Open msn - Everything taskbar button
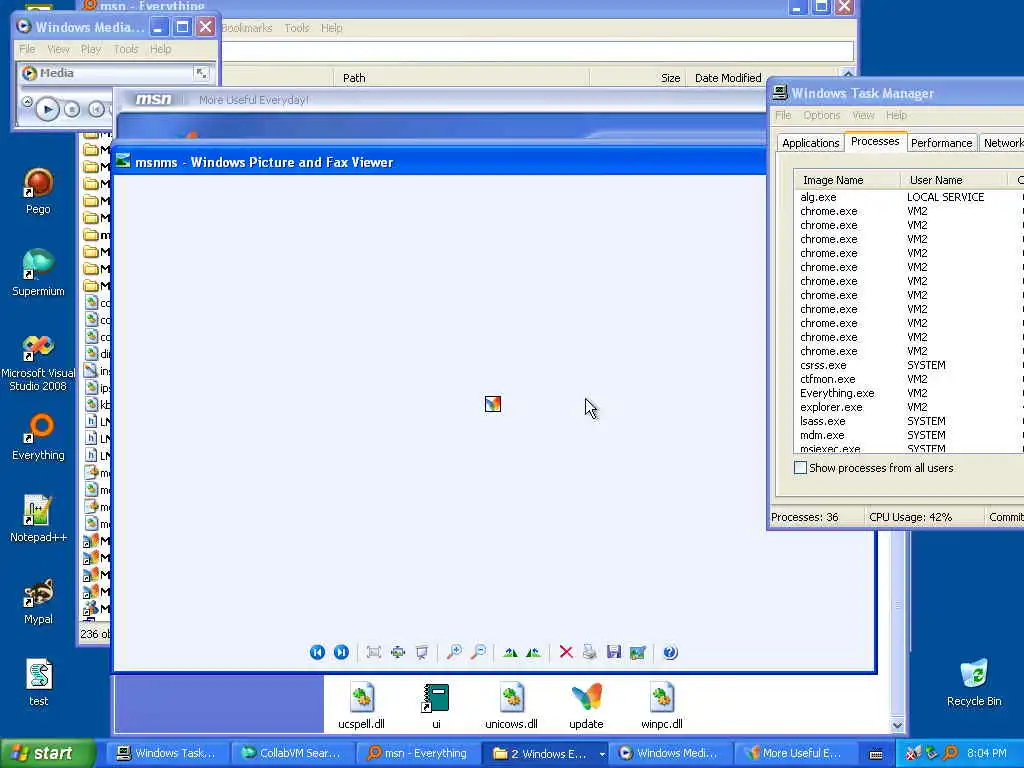 [418, 753]
